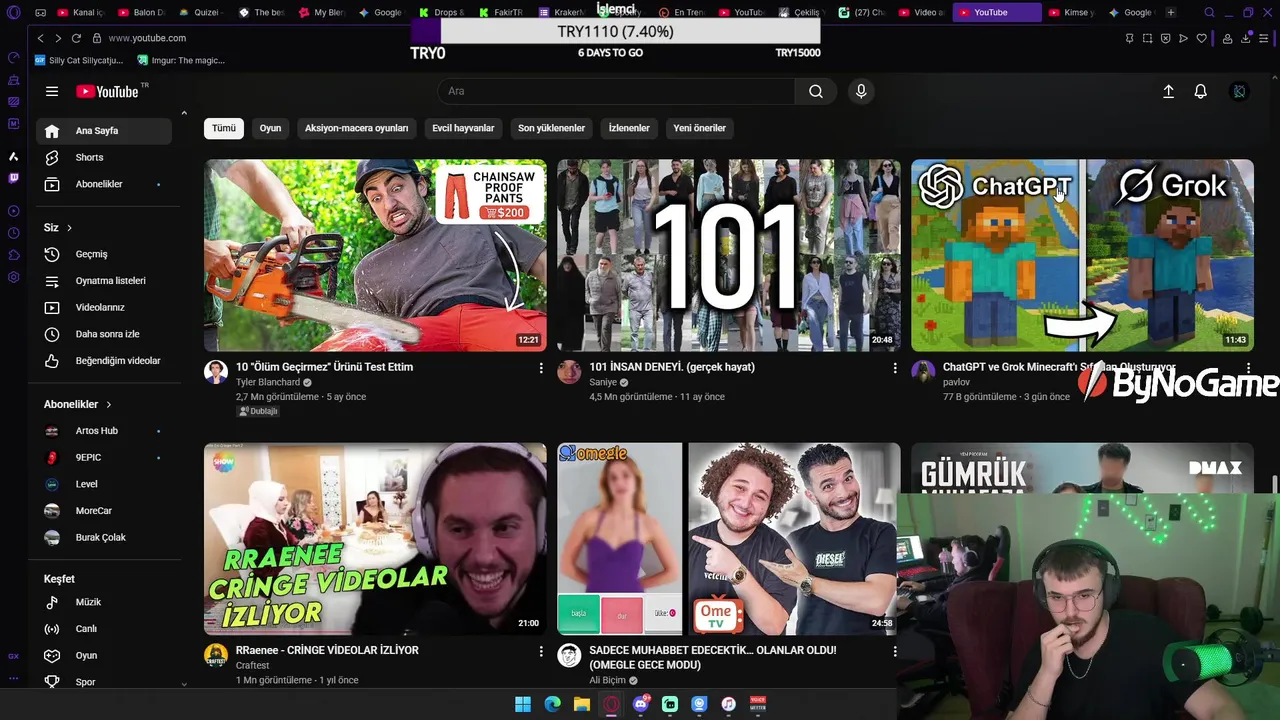Screen dimensions: 1280x720
Task: Select Yeni öneriler filter chip
Action: coord(699,128)
